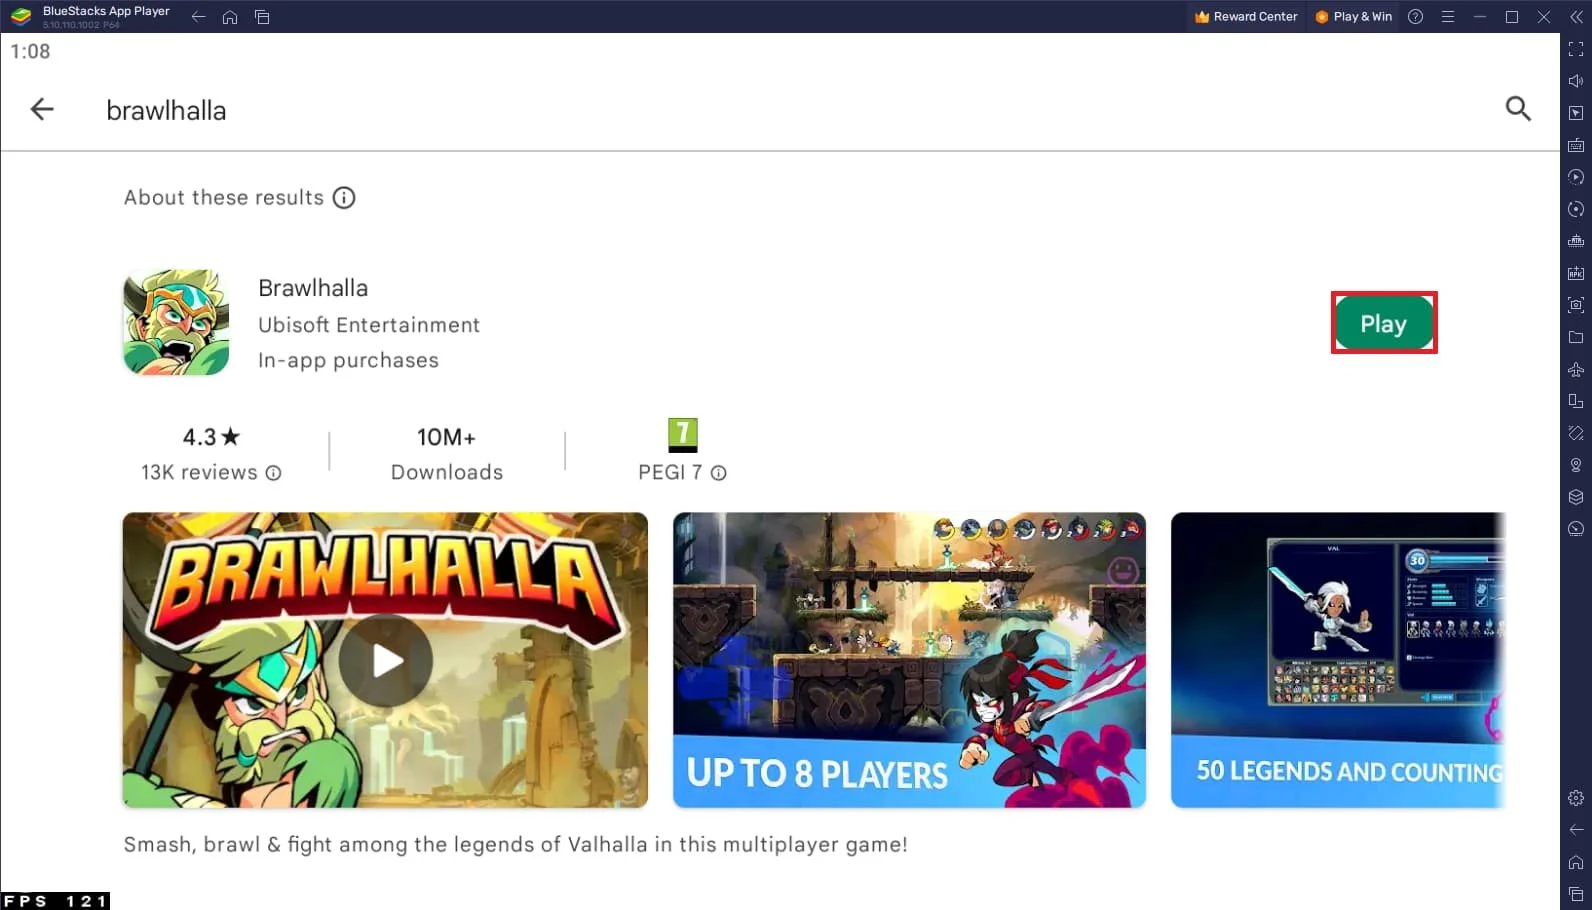Click the 10M+ Downloads stat
1592x910 pixels.
447,454
